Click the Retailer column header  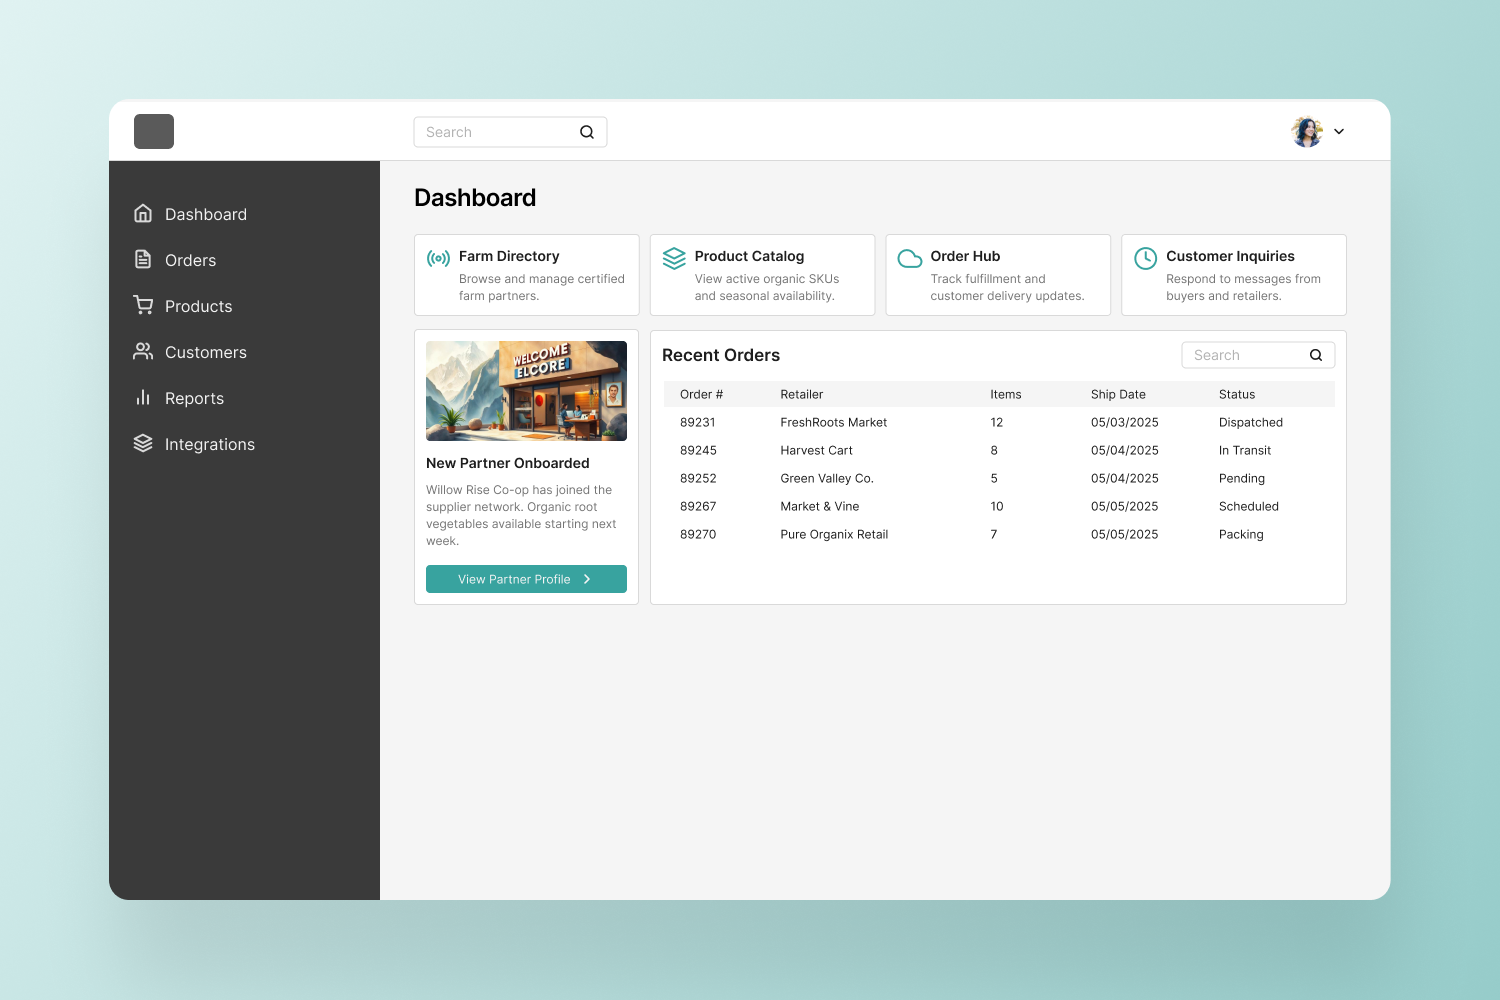(x=802, y=394)
